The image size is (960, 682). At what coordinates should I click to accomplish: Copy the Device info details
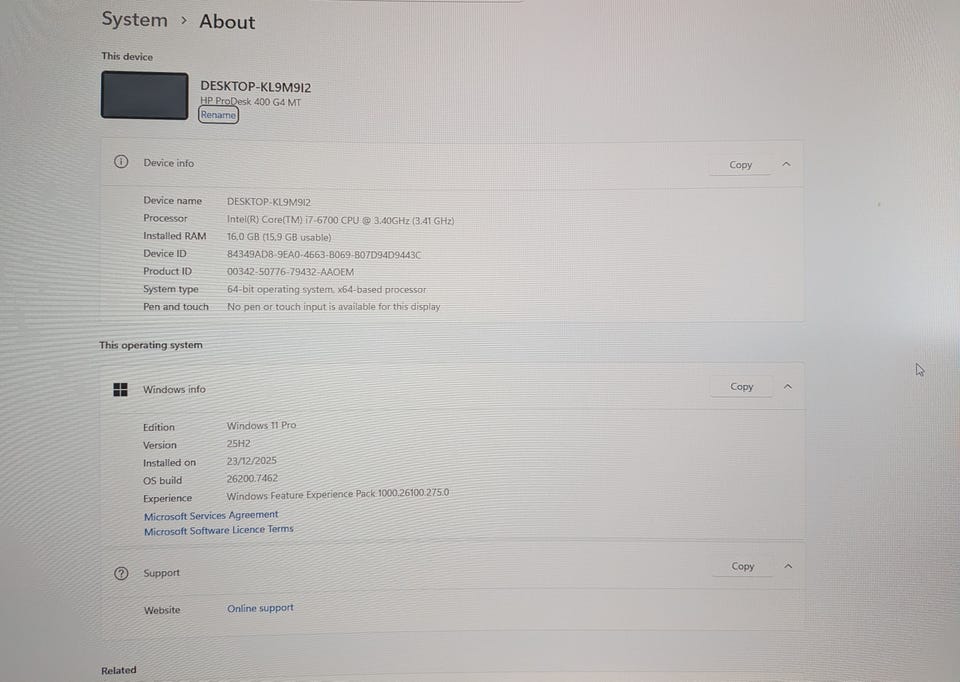pos(740,165)
